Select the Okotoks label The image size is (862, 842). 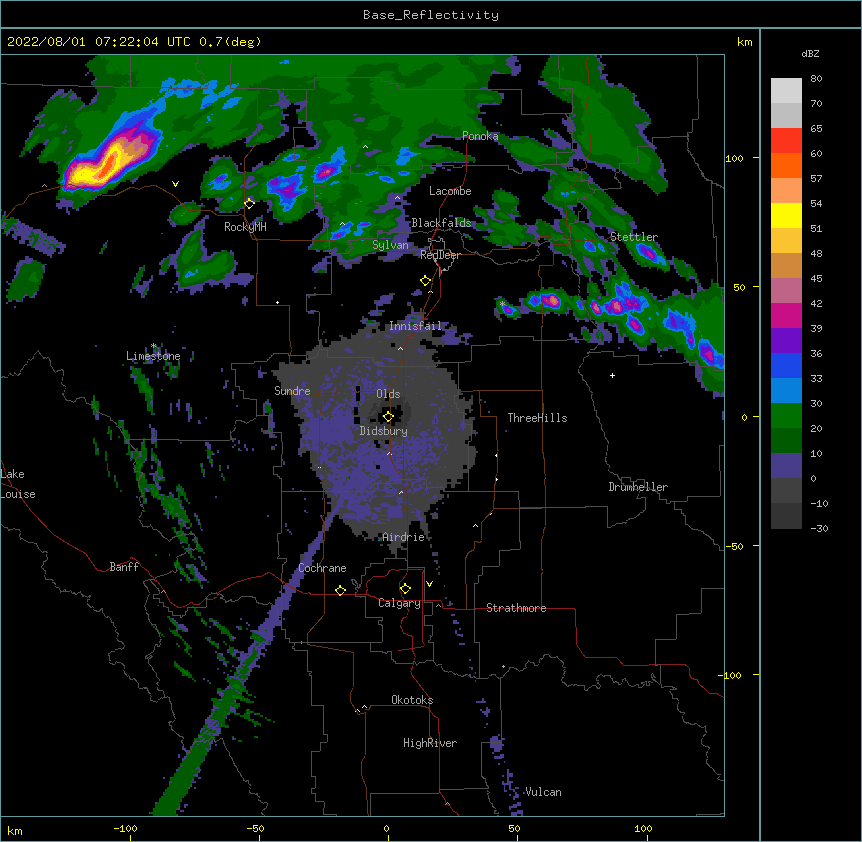coord(412,700)
